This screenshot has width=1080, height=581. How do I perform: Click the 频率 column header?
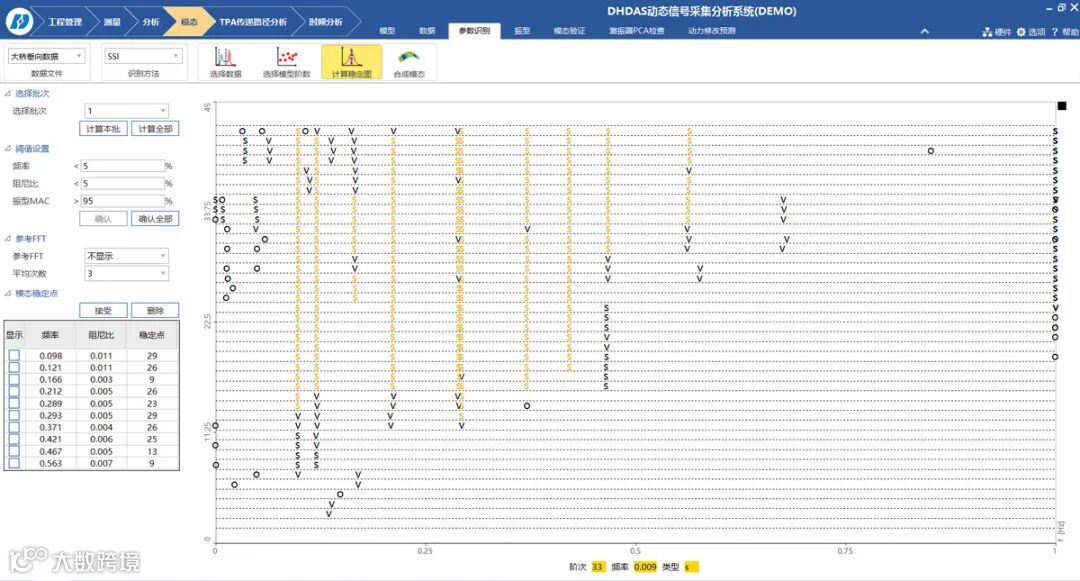point(50,335)
